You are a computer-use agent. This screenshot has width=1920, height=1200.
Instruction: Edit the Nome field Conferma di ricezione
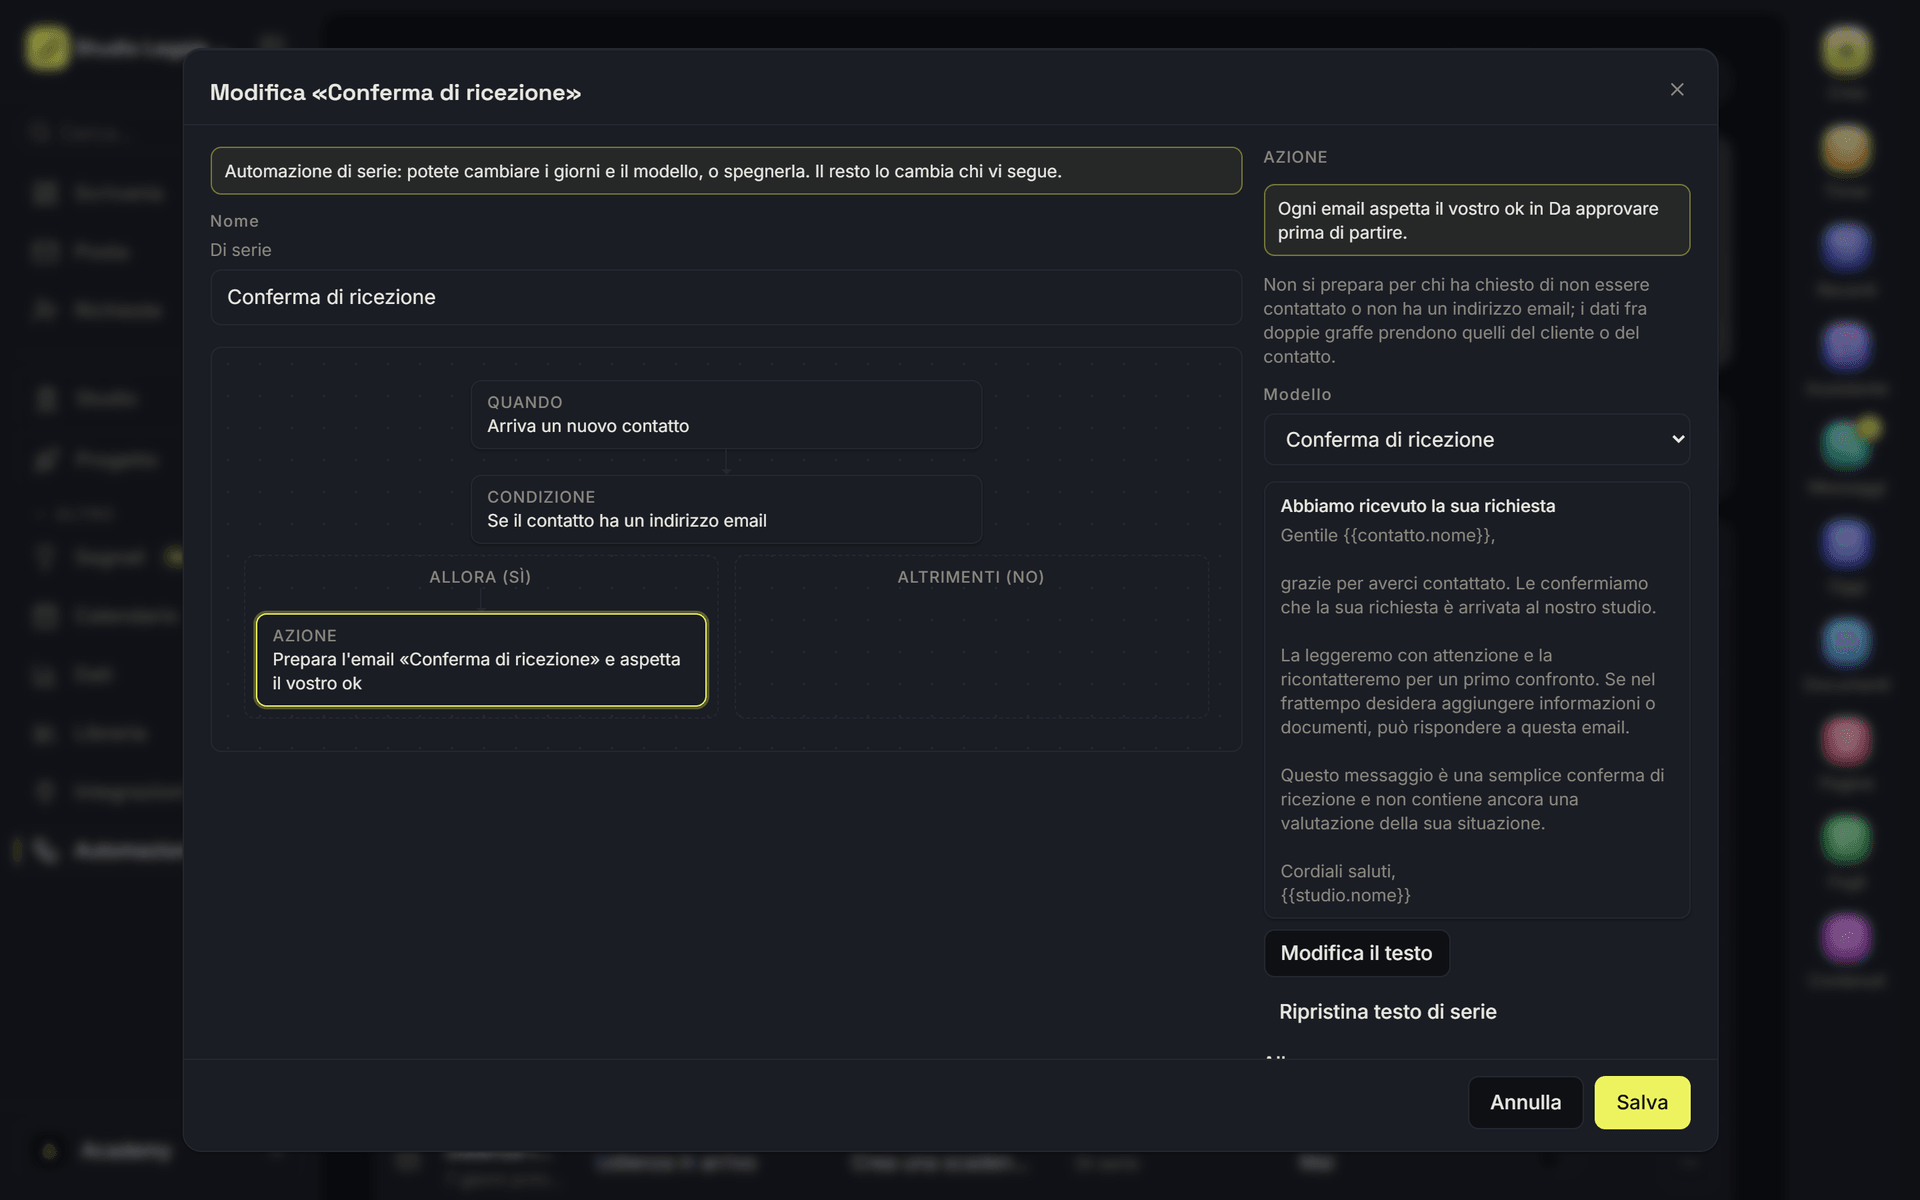pos(726,297)
